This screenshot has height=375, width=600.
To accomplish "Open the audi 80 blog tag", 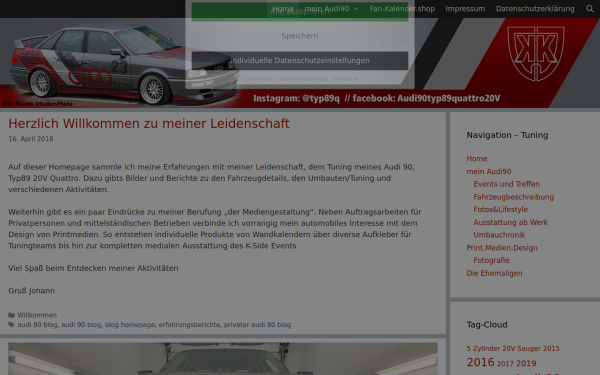I will [37, 324].
